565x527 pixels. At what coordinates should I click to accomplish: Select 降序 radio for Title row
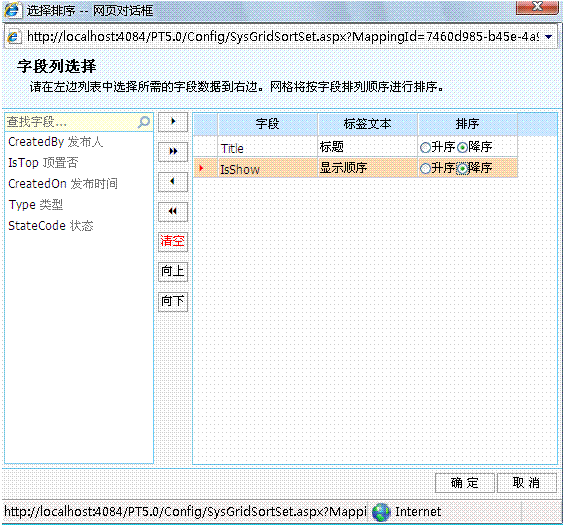click(462, 147)
